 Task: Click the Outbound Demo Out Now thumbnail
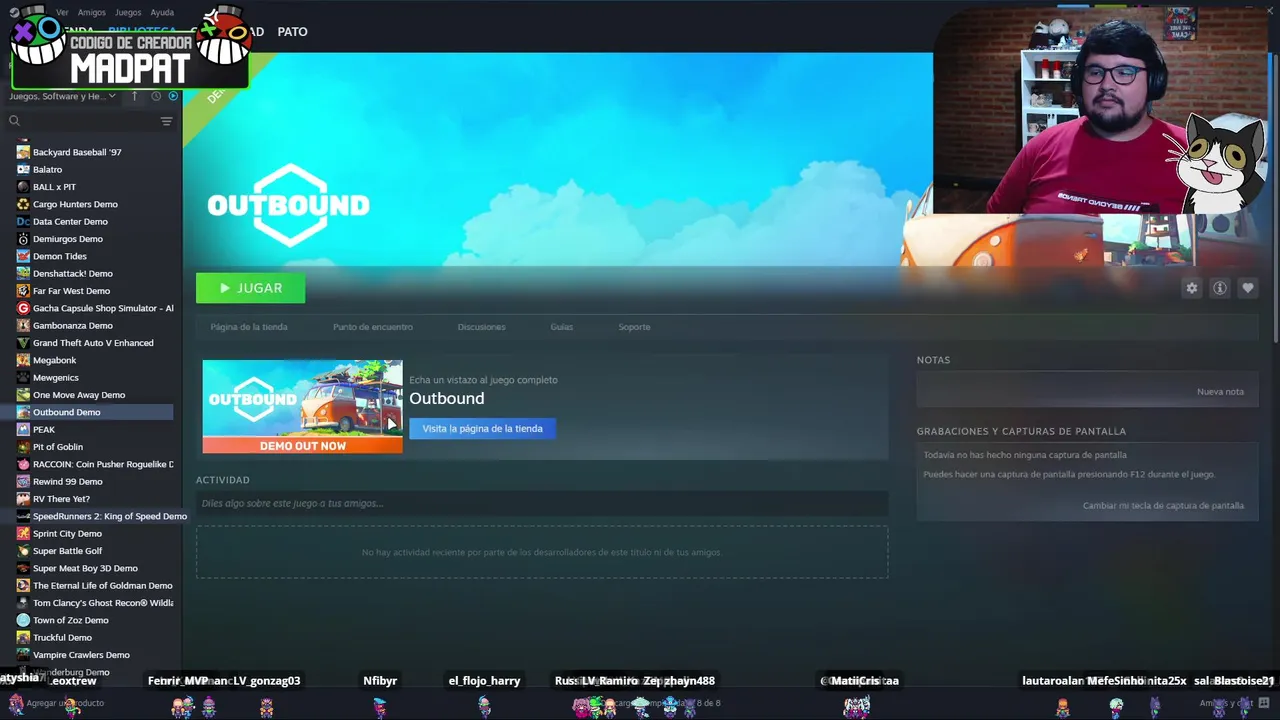point(302,407)
